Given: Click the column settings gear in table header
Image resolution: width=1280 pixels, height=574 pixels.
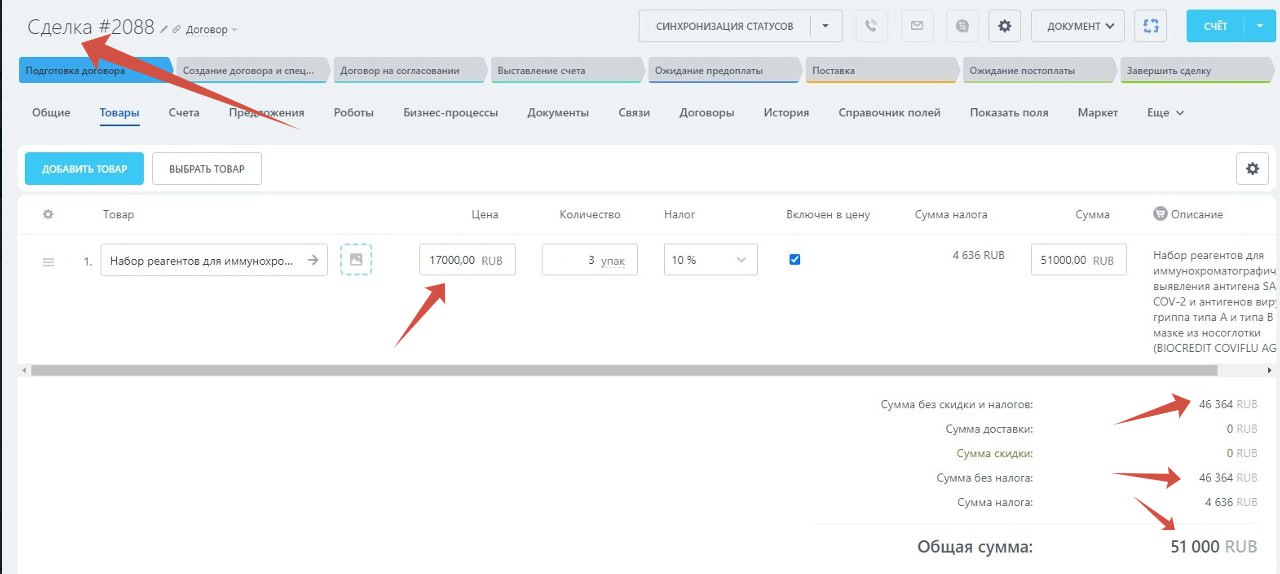Looking at the screenshot, I should [47, 214].
